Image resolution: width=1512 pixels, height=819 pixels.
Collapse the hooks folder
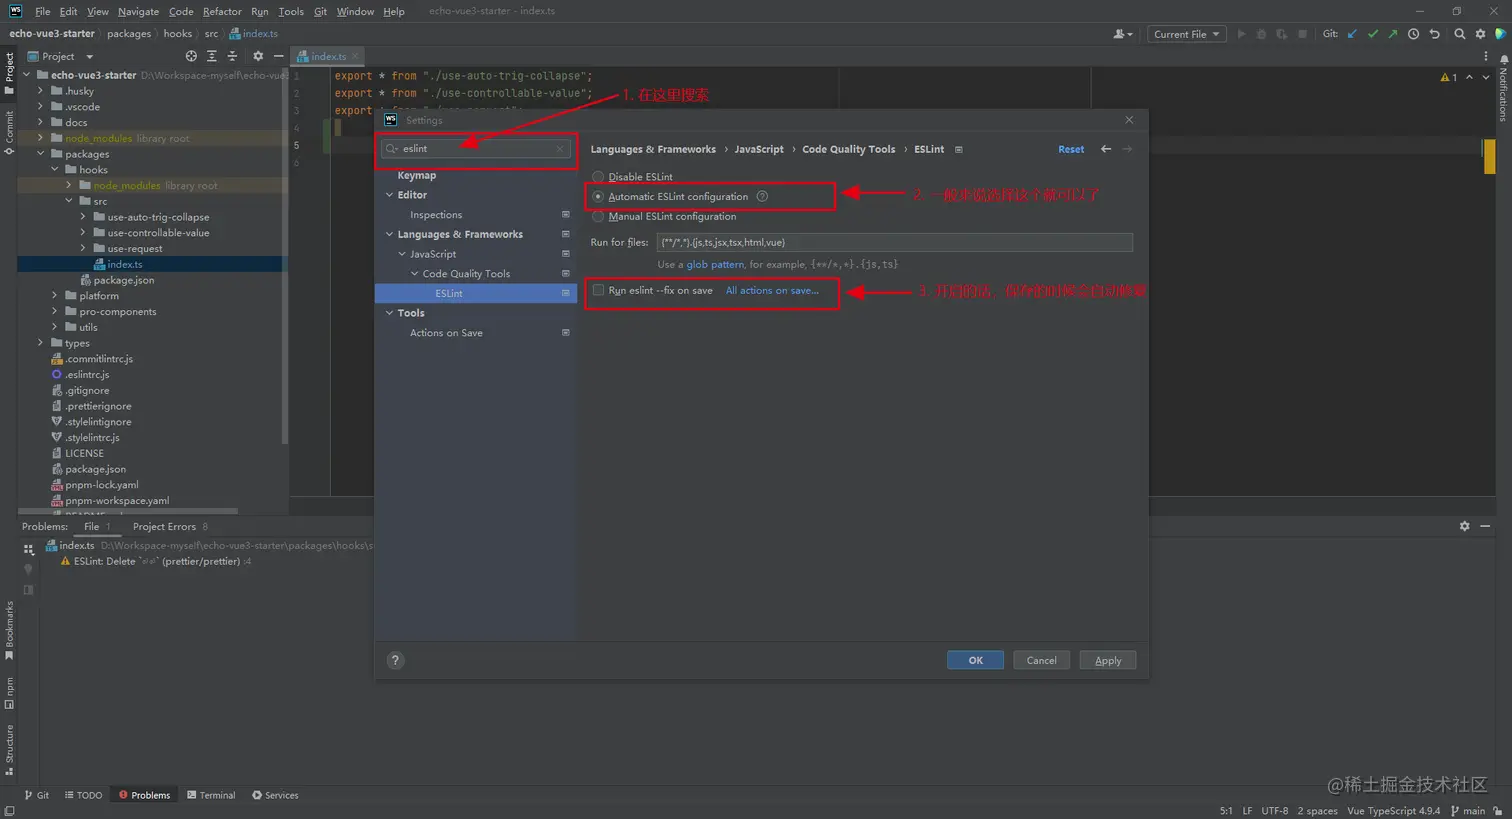coord(55,170)
